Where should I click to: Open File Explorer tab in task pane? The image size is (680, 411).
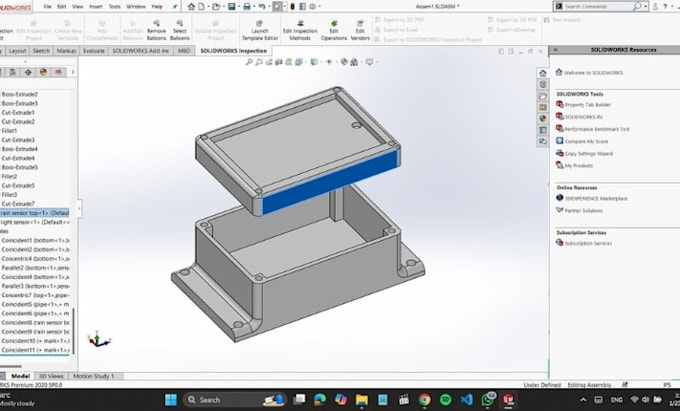543,96
